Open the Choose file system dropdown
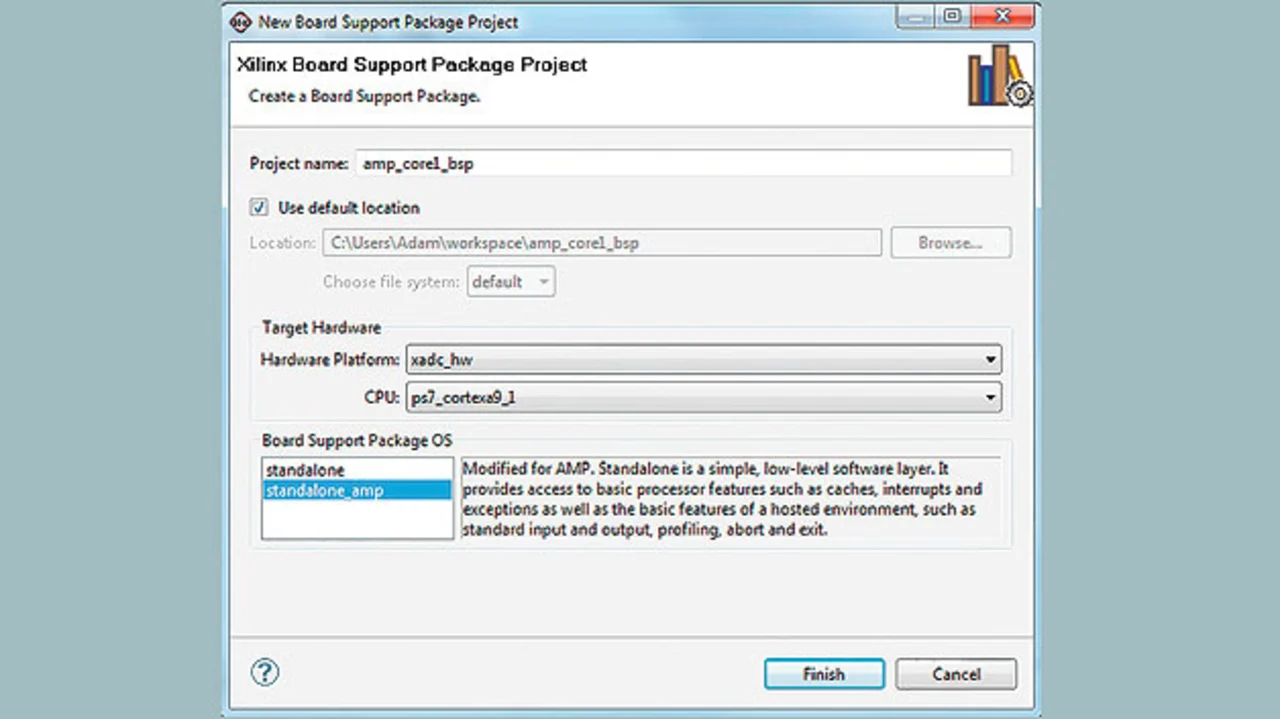The height and width of the screenshot is (719, 1280). tap(511, 282)
